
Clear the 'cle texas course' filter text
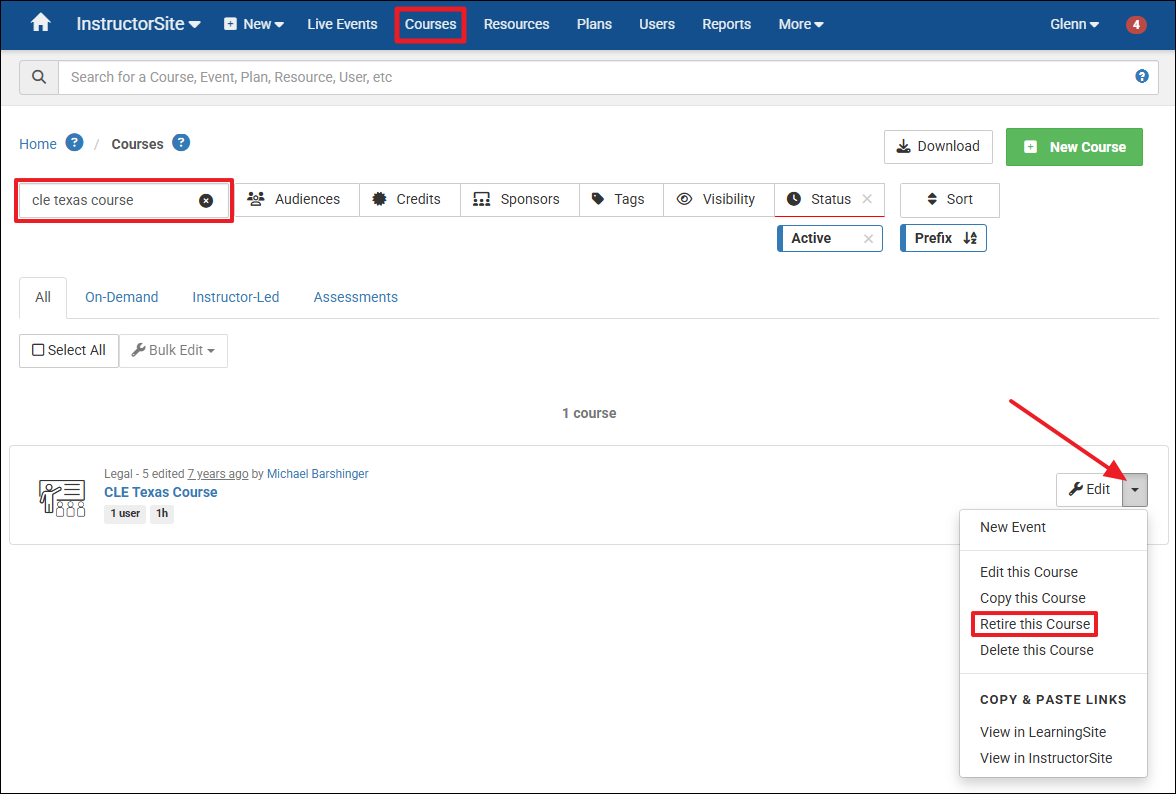click(x=206, y=201)
